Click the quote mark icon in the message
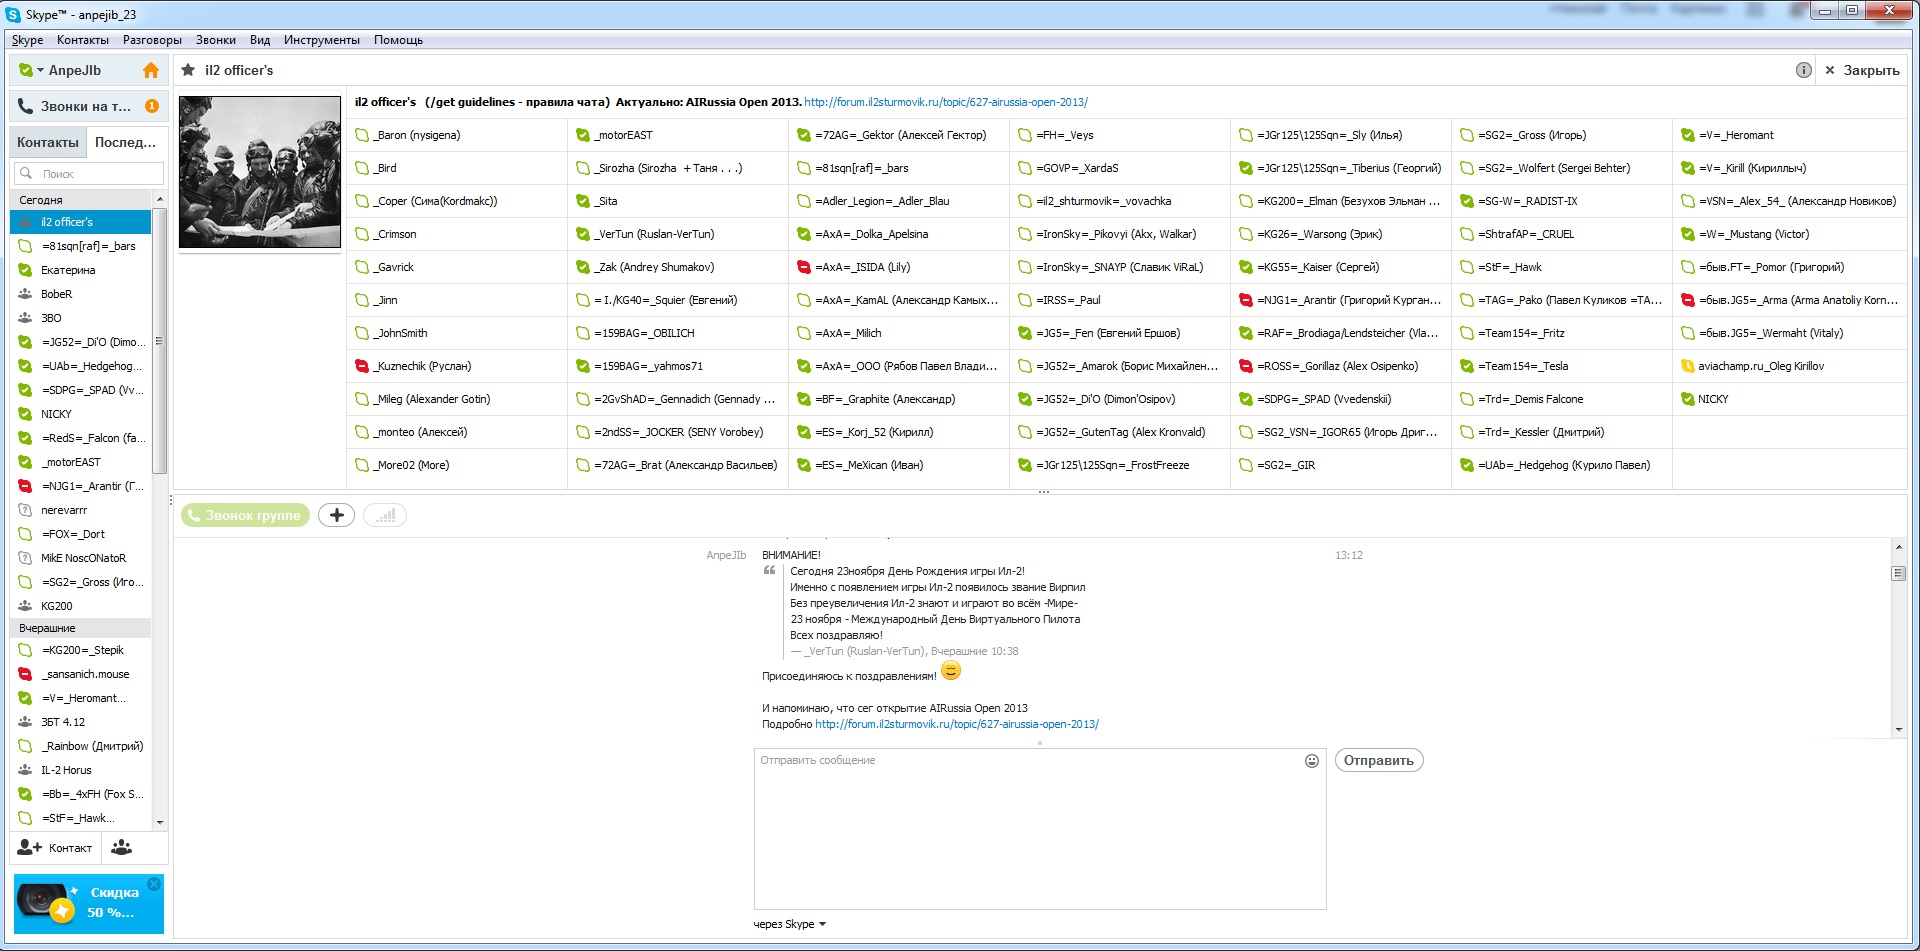The height and width of the screenshot is (951, 1920). 769,571
